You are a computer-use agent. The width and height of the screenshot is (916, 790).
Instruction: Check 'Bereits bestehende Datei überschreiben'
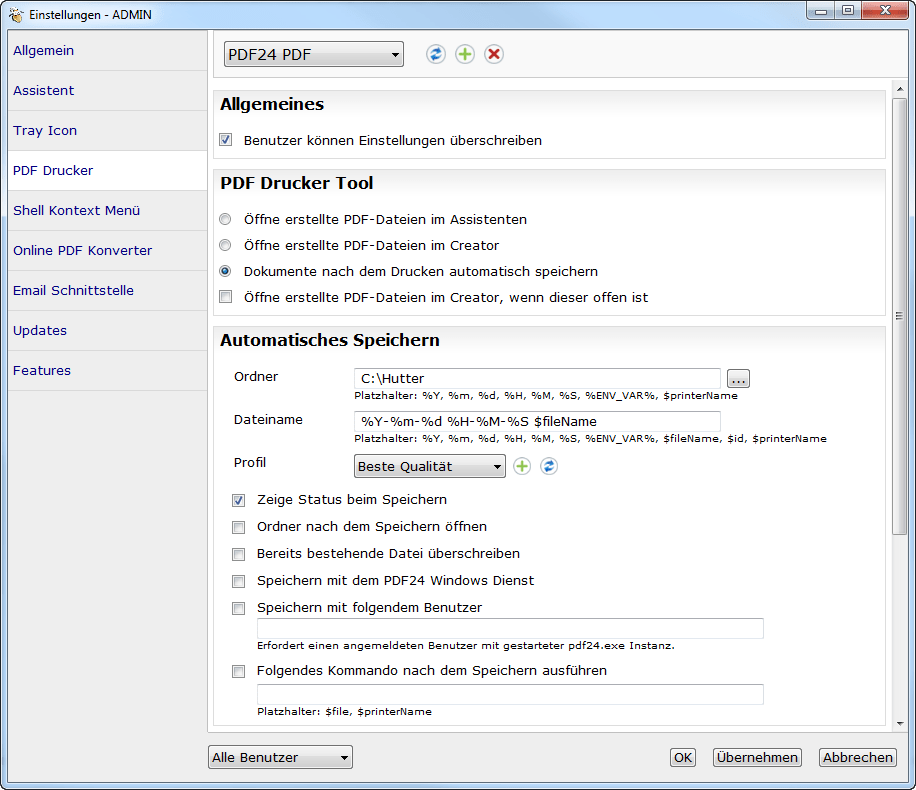[238, 554]
